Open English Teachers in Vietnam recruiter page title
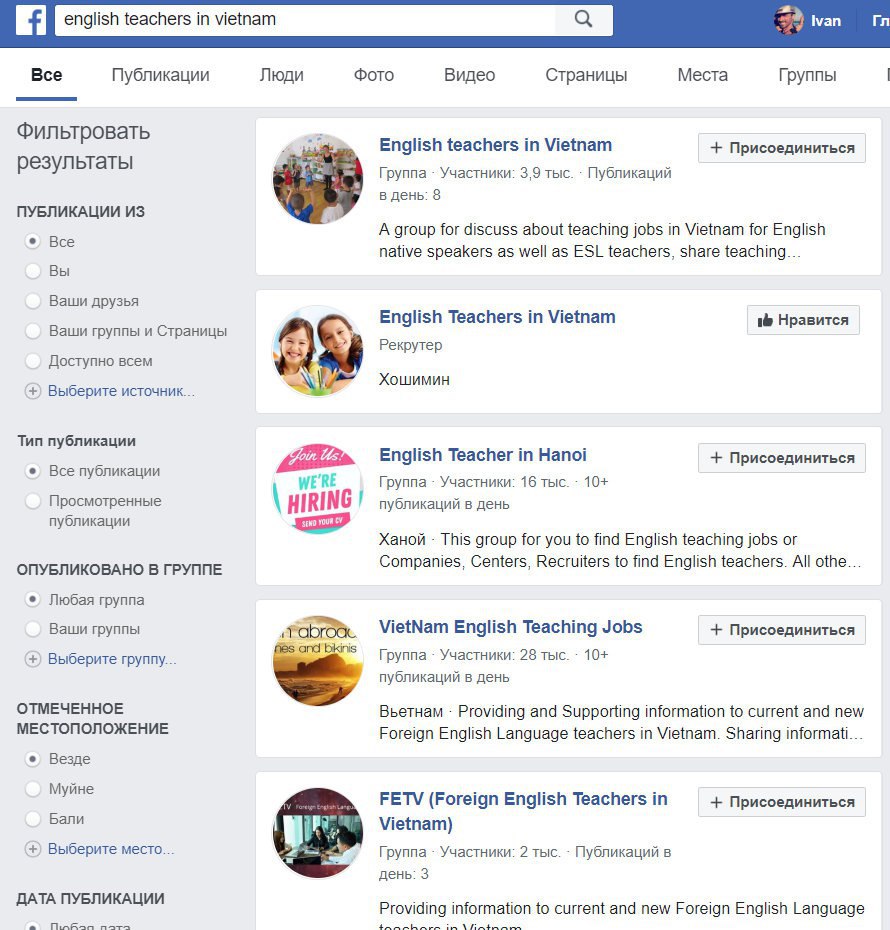 497,317
